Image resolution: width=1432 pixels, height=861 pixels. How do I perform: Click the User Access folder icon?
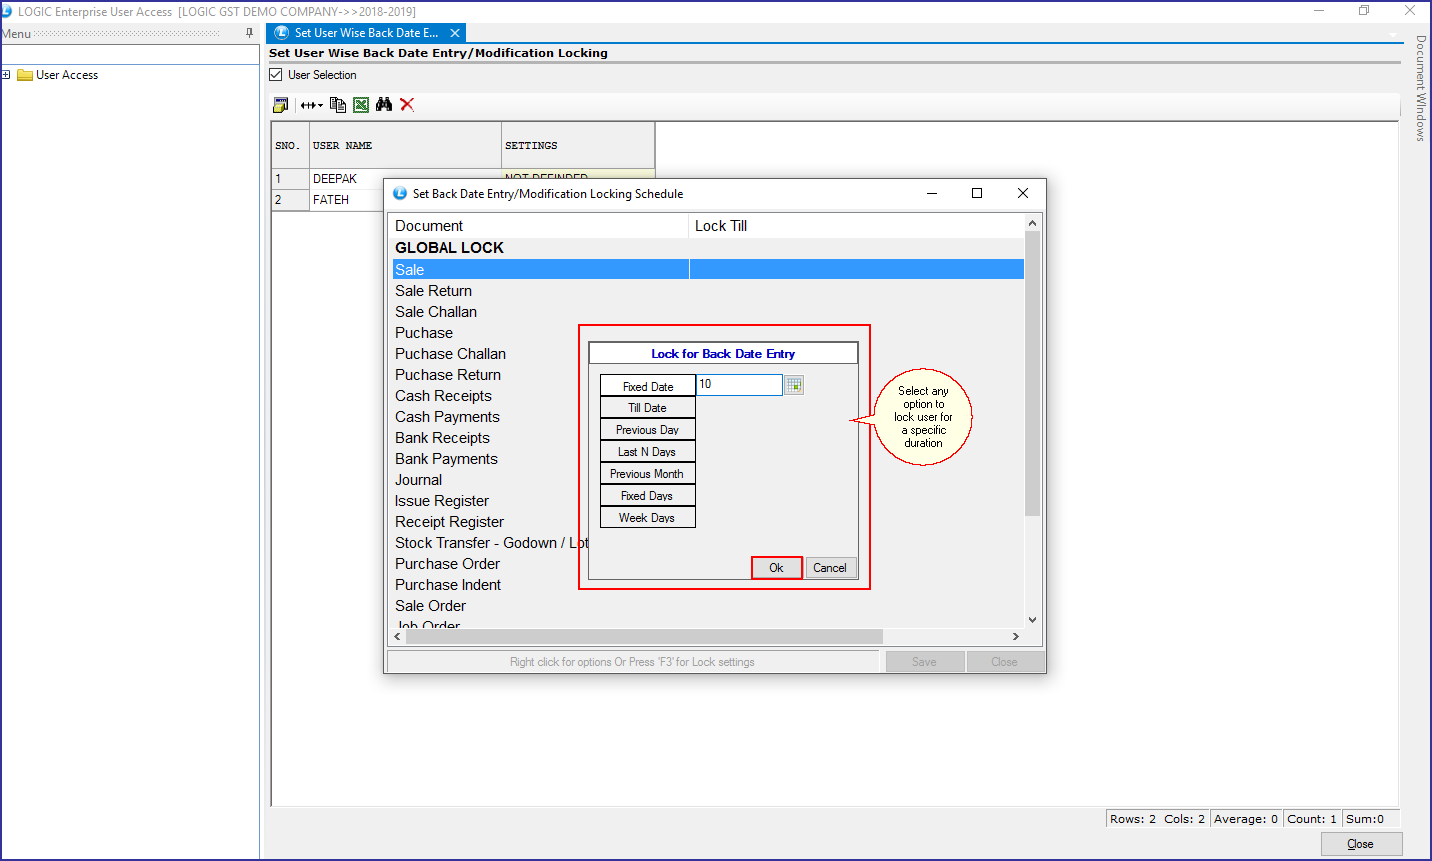tap(25, 75)
